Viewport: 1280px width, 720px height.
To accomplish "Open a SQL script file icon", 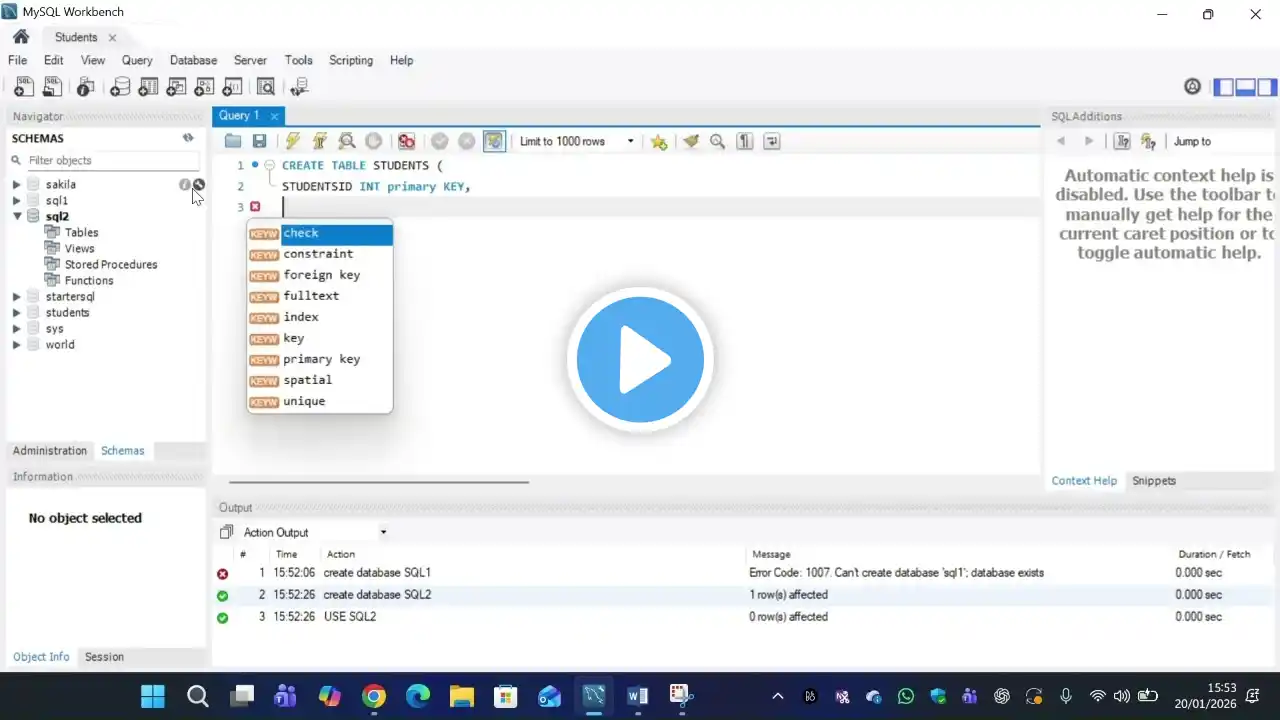I will click(52, 87).
